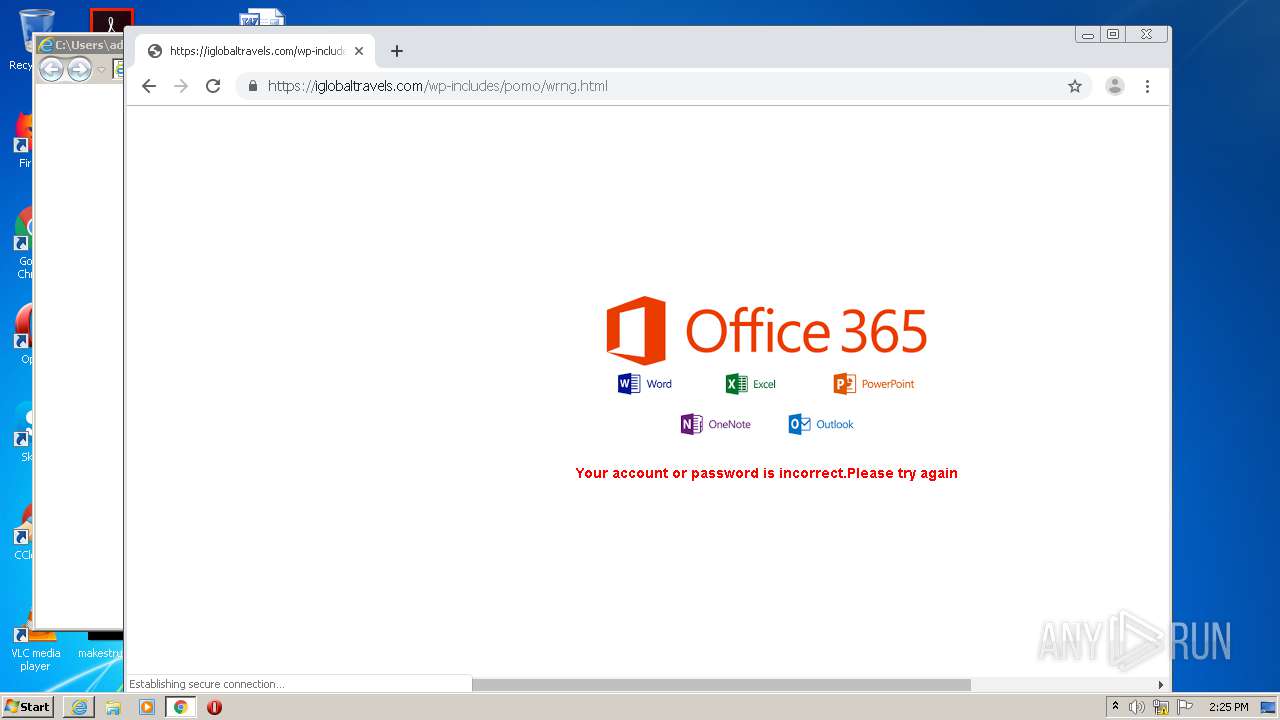The height and width of the screenshot is (720, 1280).
Task: Click Show desktop button at taskbar end
Action: [1270, 707]
